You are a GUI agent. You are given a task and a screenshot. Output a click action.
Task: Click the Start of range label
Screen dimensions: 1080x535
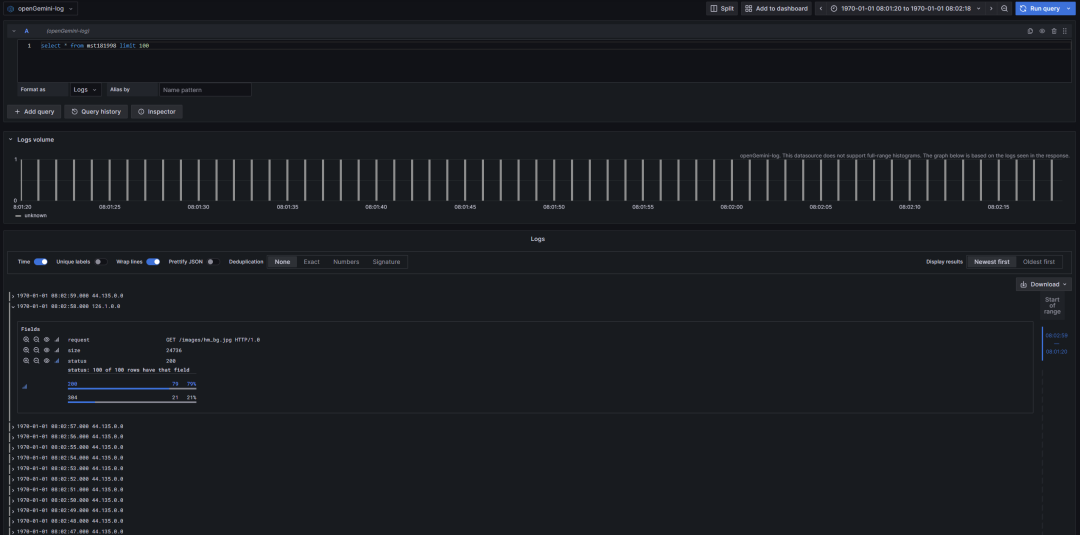pyautogui.click(x=1052, y=306)
